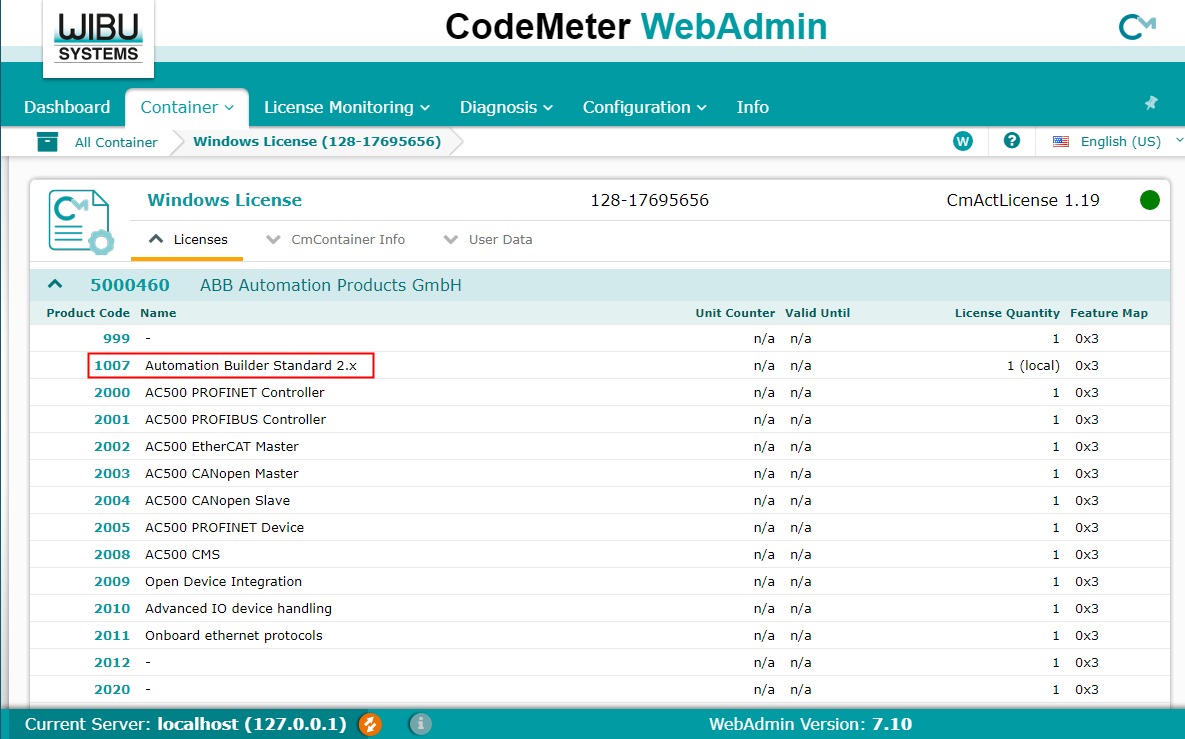The width and height of the screenshot is (1185, 739).
Task: Open product code 2005
Action: [x=112, y=527]
